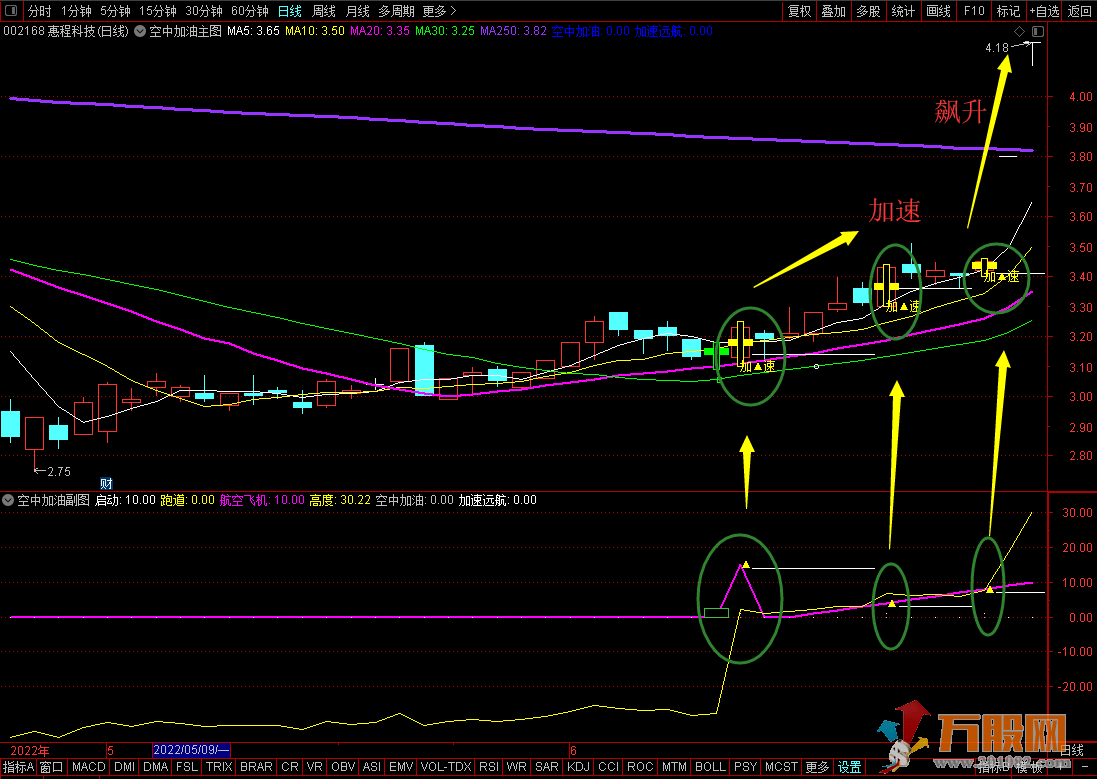The height and width of the screenshot is (779, 1097).
Task: Expand the 更多 periods menu in the top bar
Action: [439, 11]
